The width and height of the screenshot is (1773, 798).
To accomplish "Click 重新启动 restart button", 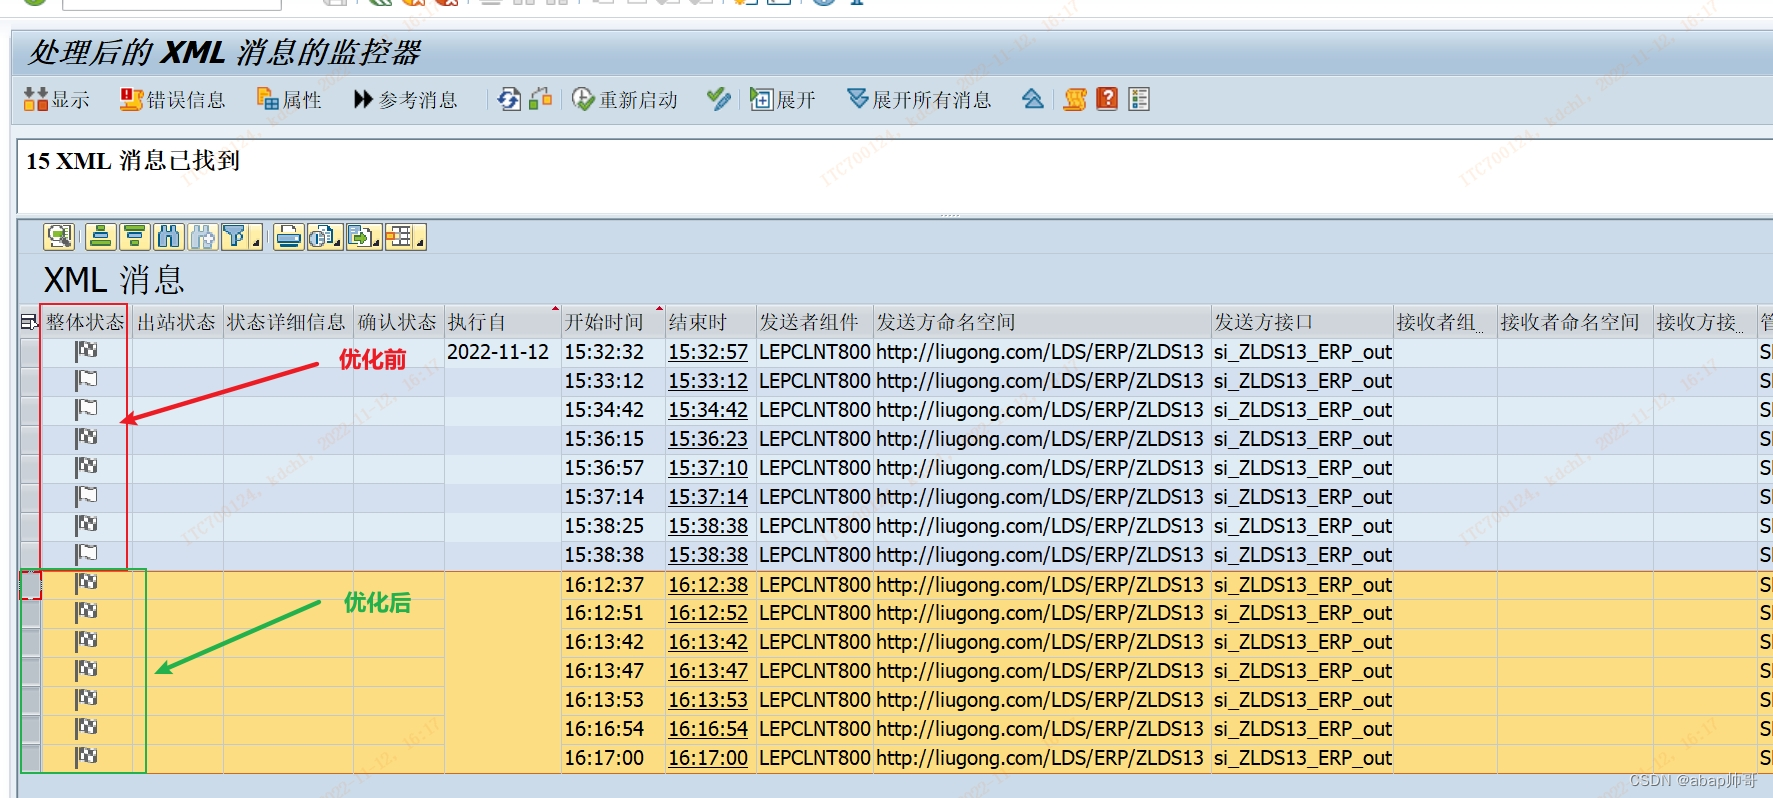I will (x=625, y=99).
